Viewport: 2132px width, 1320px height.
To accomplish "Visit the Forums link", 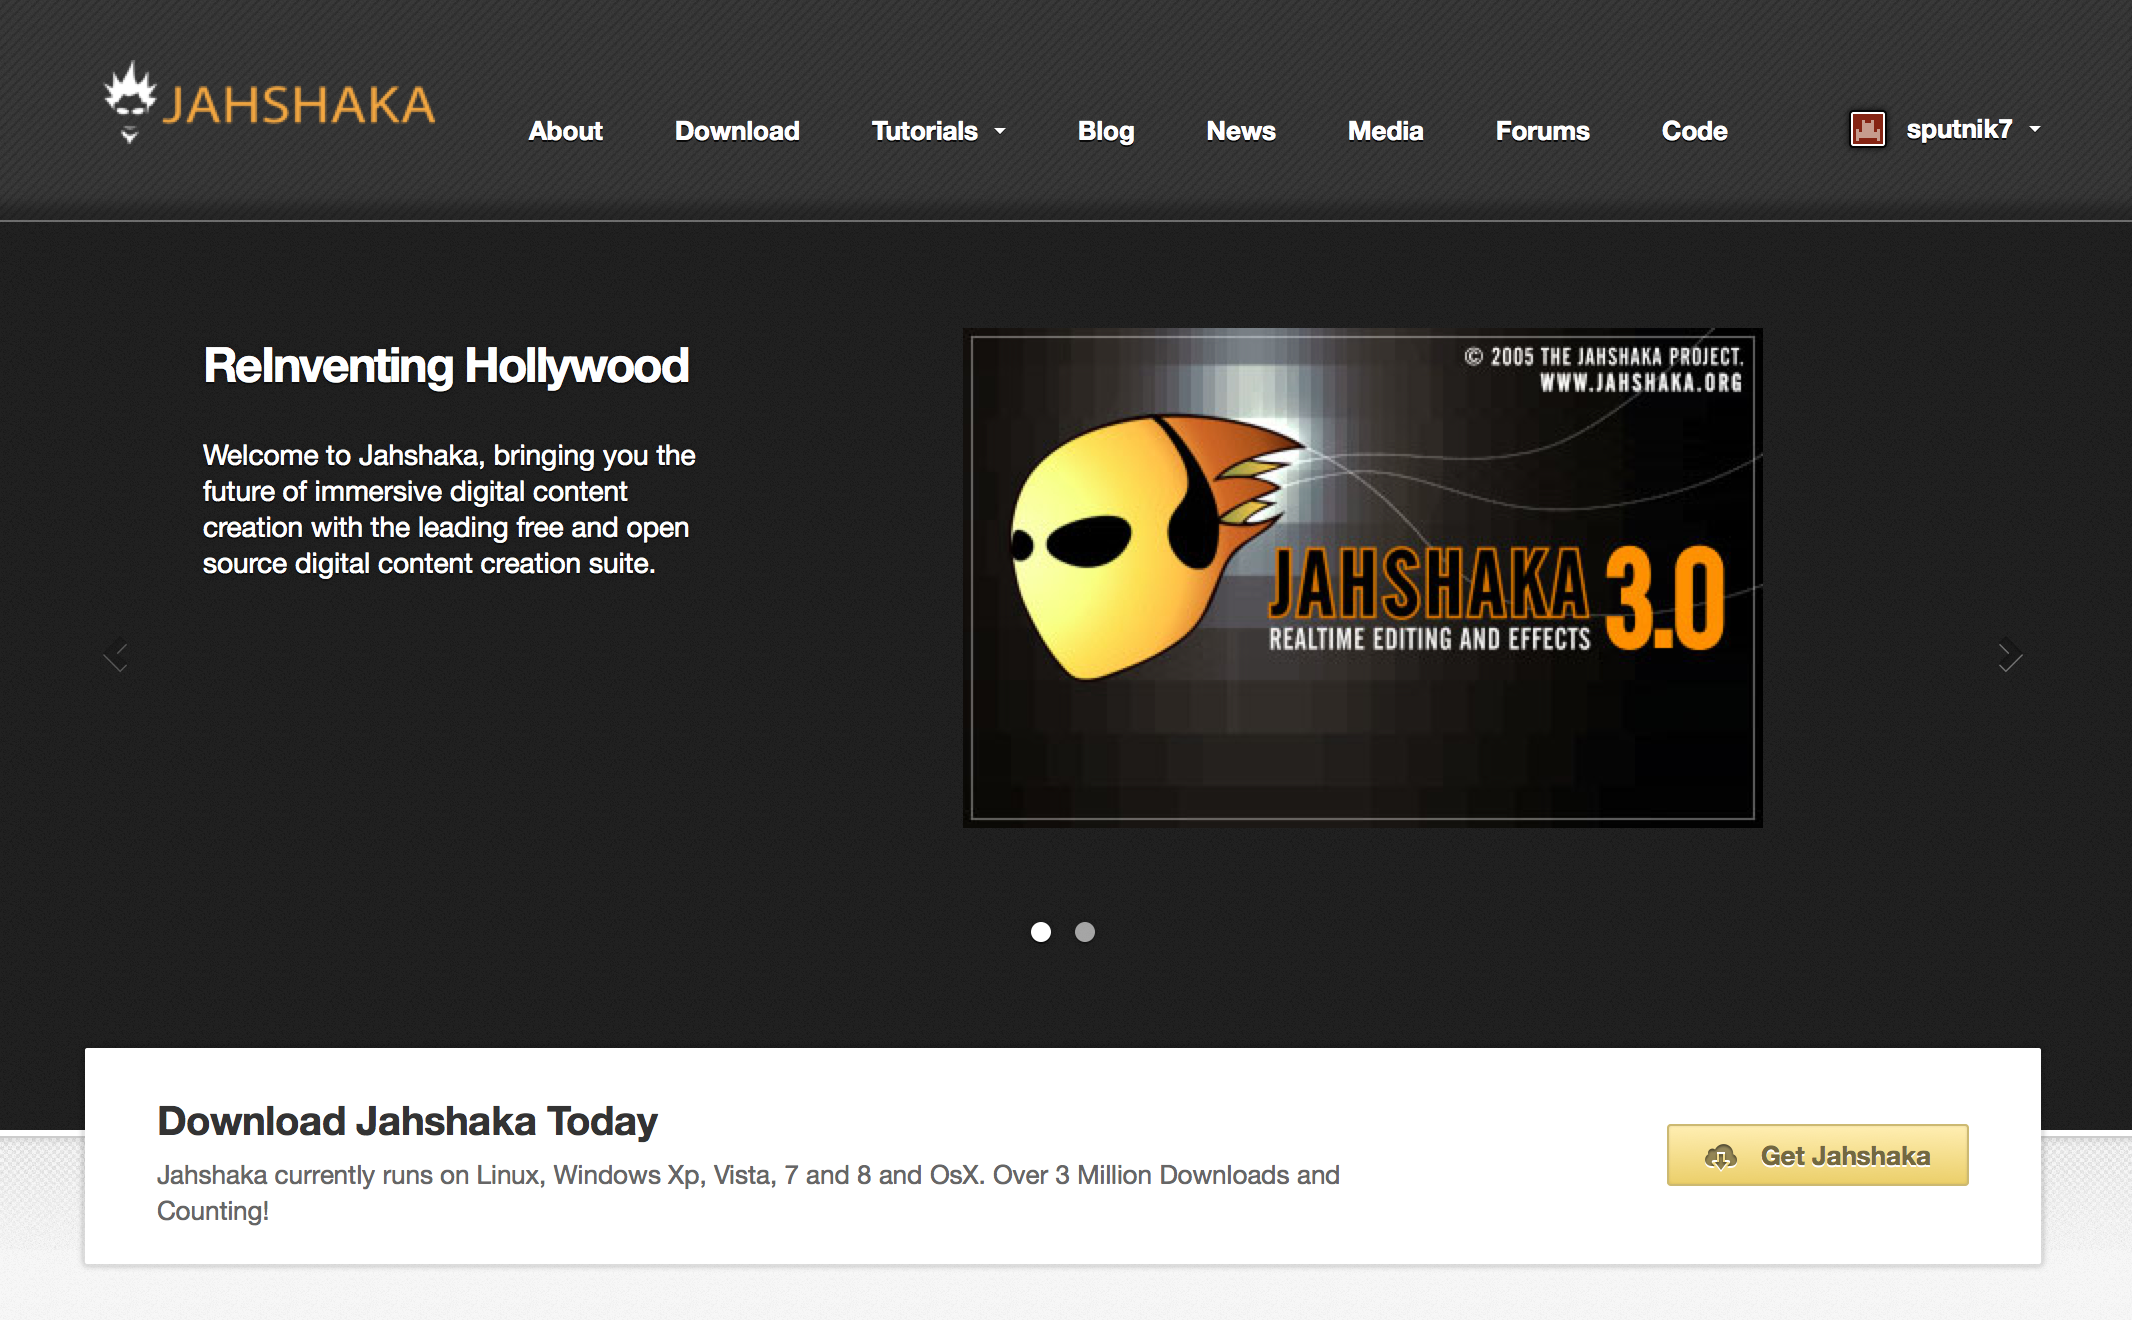I will coord(1542,131).
